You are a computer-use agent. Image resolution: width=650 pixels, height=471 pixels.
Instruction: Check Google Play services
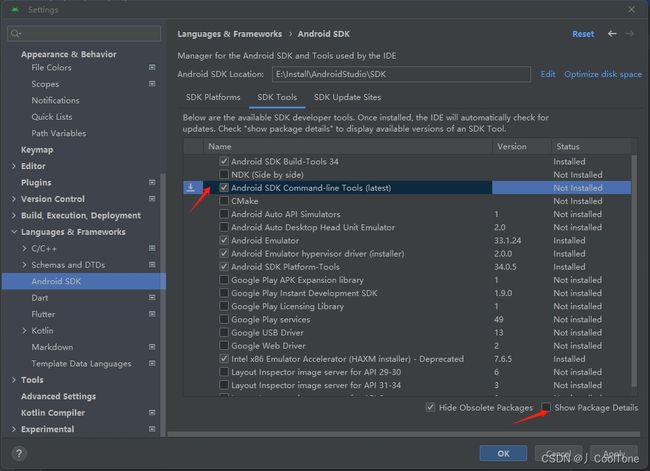click(x=224, y=319)
